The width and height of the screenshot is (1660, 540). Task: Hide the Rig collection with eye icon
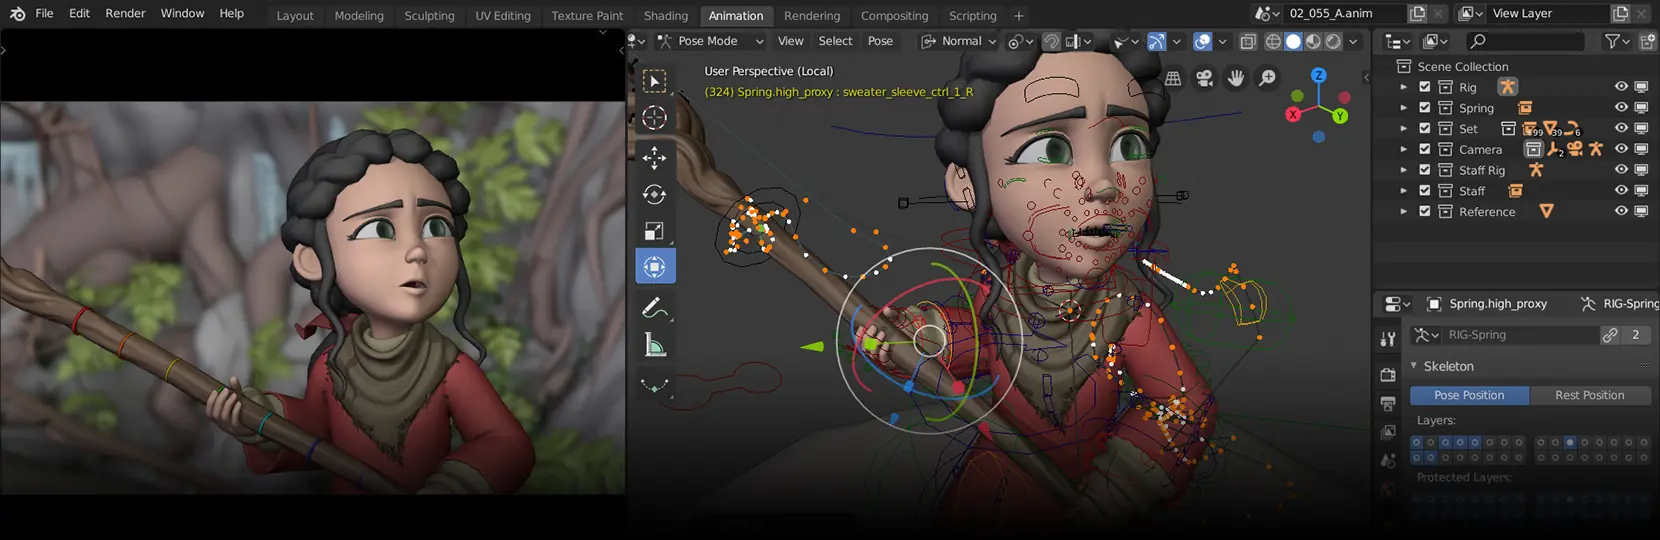click(x=1621, y=87)
